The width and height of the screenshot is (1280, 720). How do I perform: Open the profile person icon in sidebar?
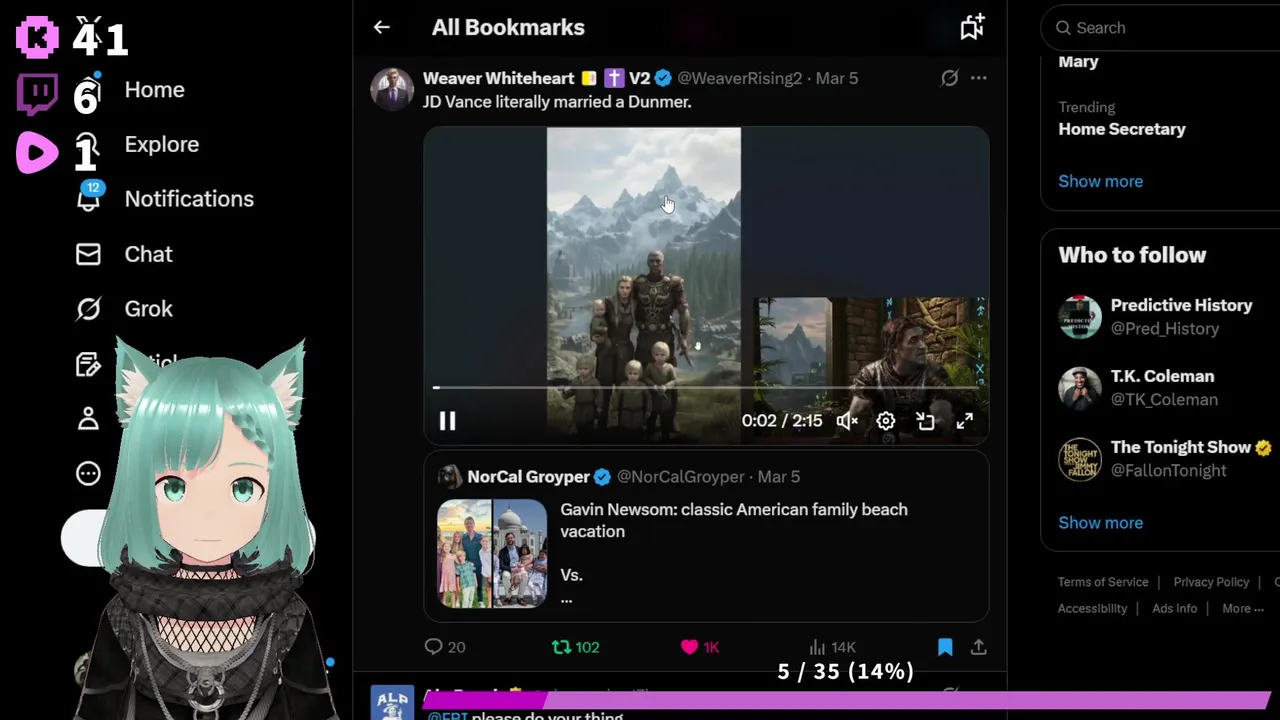88,418
